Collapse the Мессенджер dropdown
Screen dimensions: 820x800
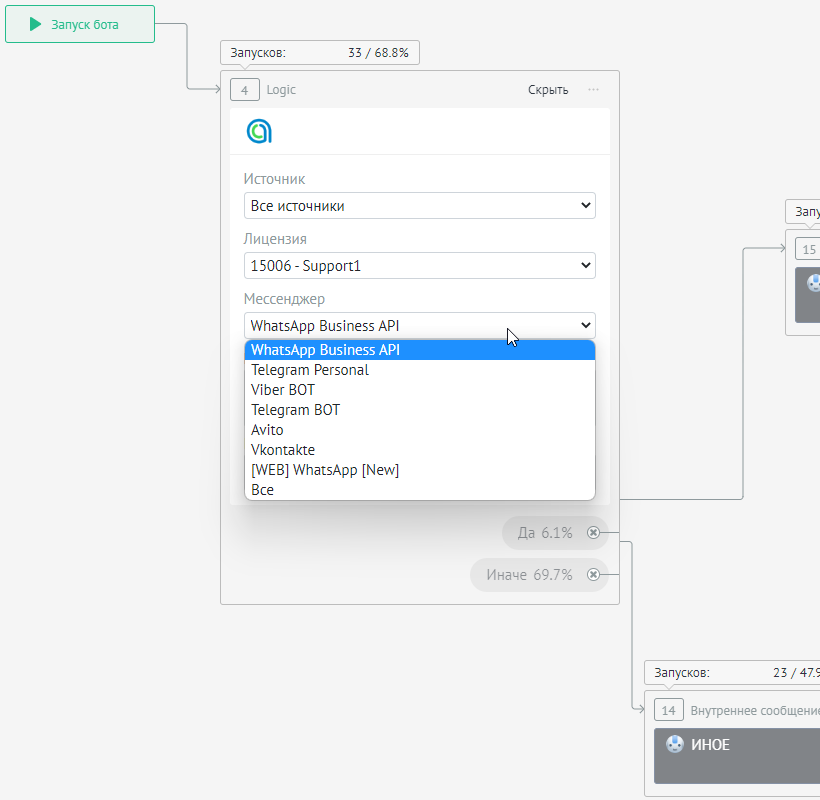(419, 326)
